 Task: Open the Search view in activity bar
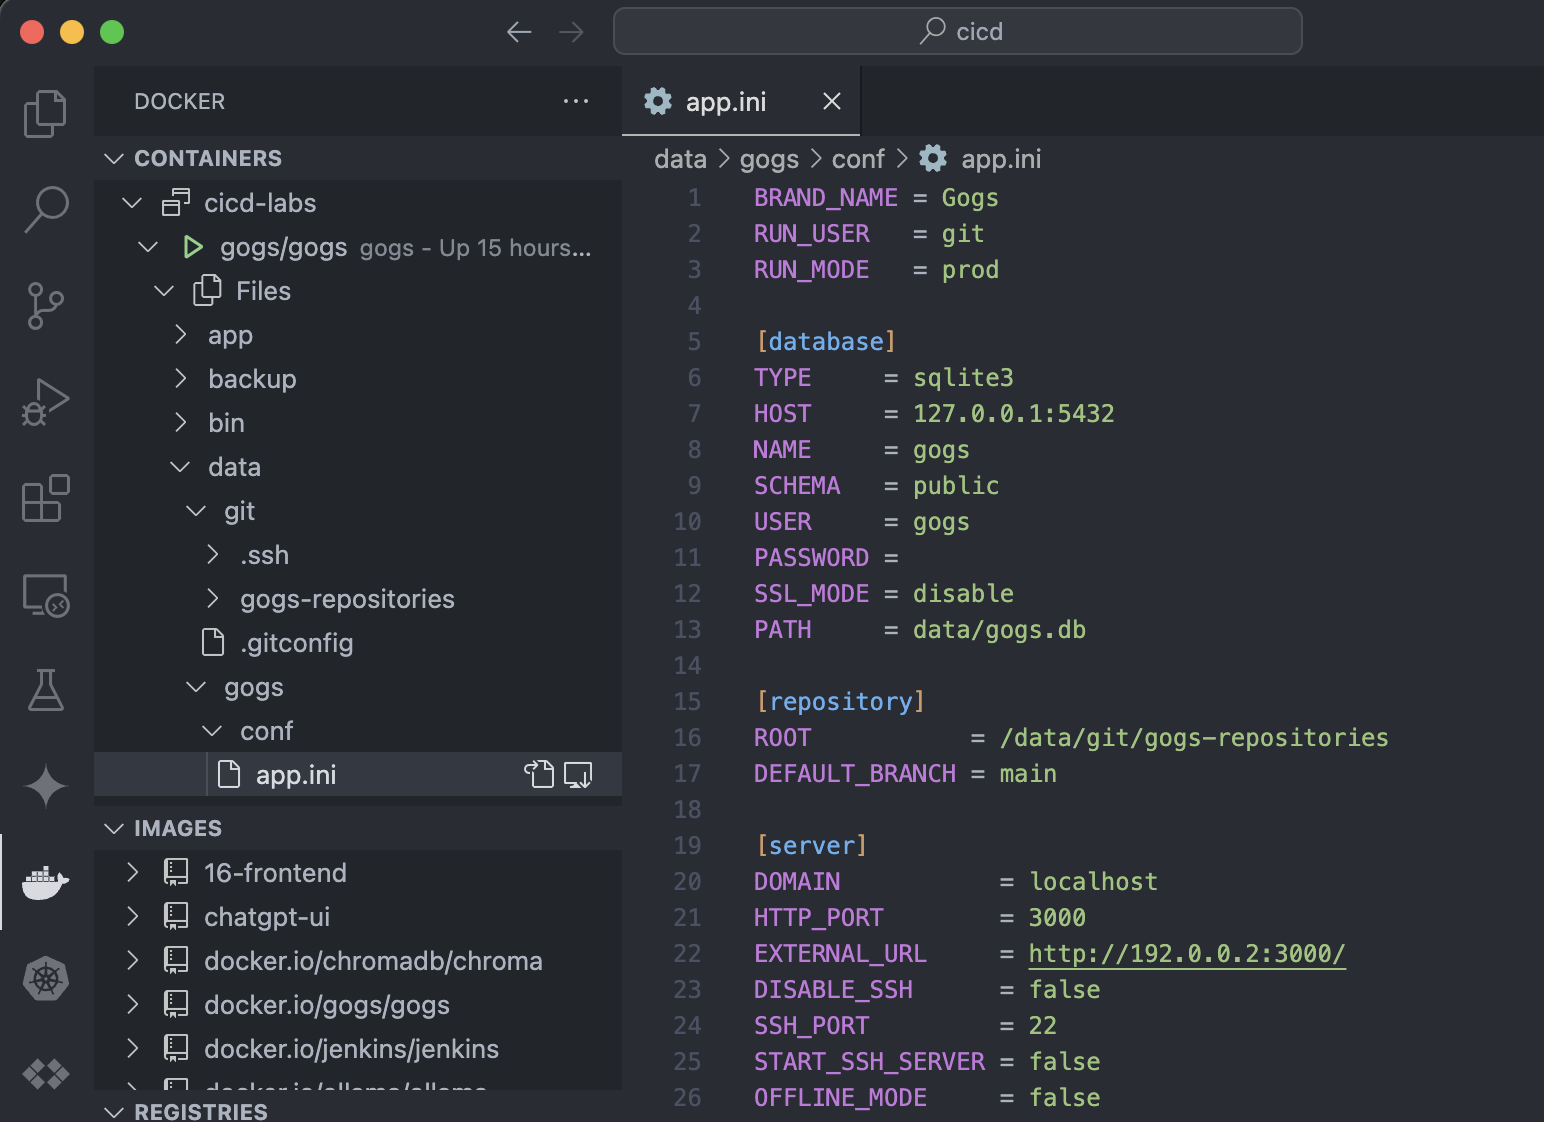[45, 209]
